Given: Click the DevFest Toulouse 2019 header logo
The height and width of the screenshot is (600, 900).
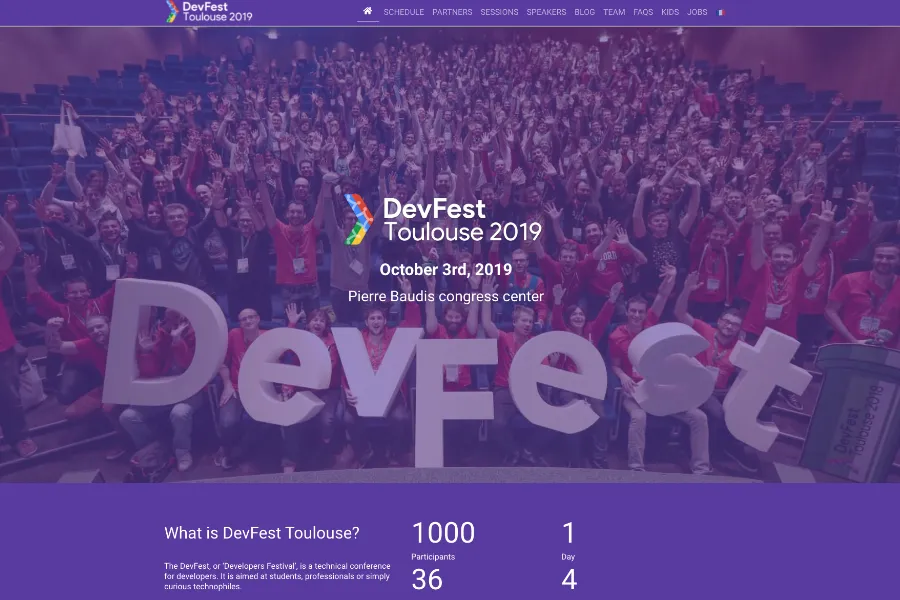Looking at the screenshot, I should click(x=210, y=12).
